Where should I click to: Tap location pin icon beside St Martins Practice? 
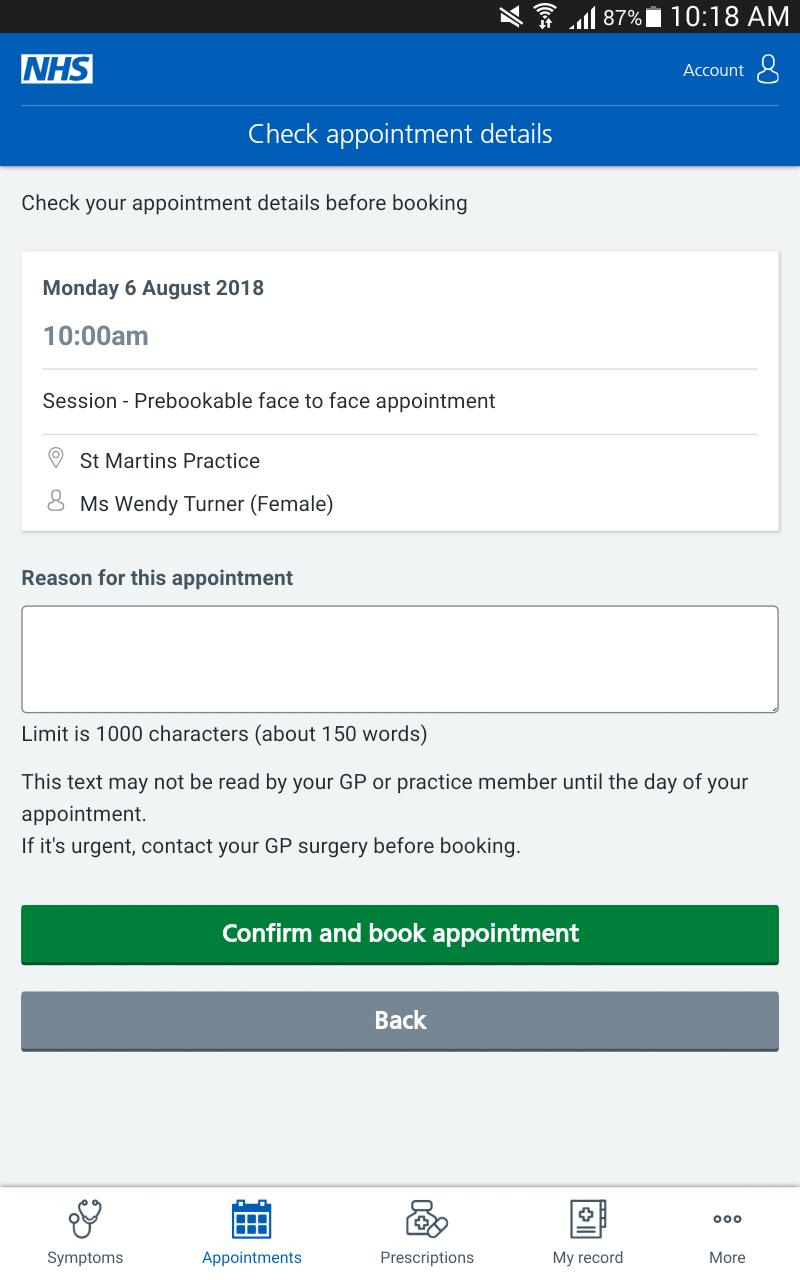(56, 459)
